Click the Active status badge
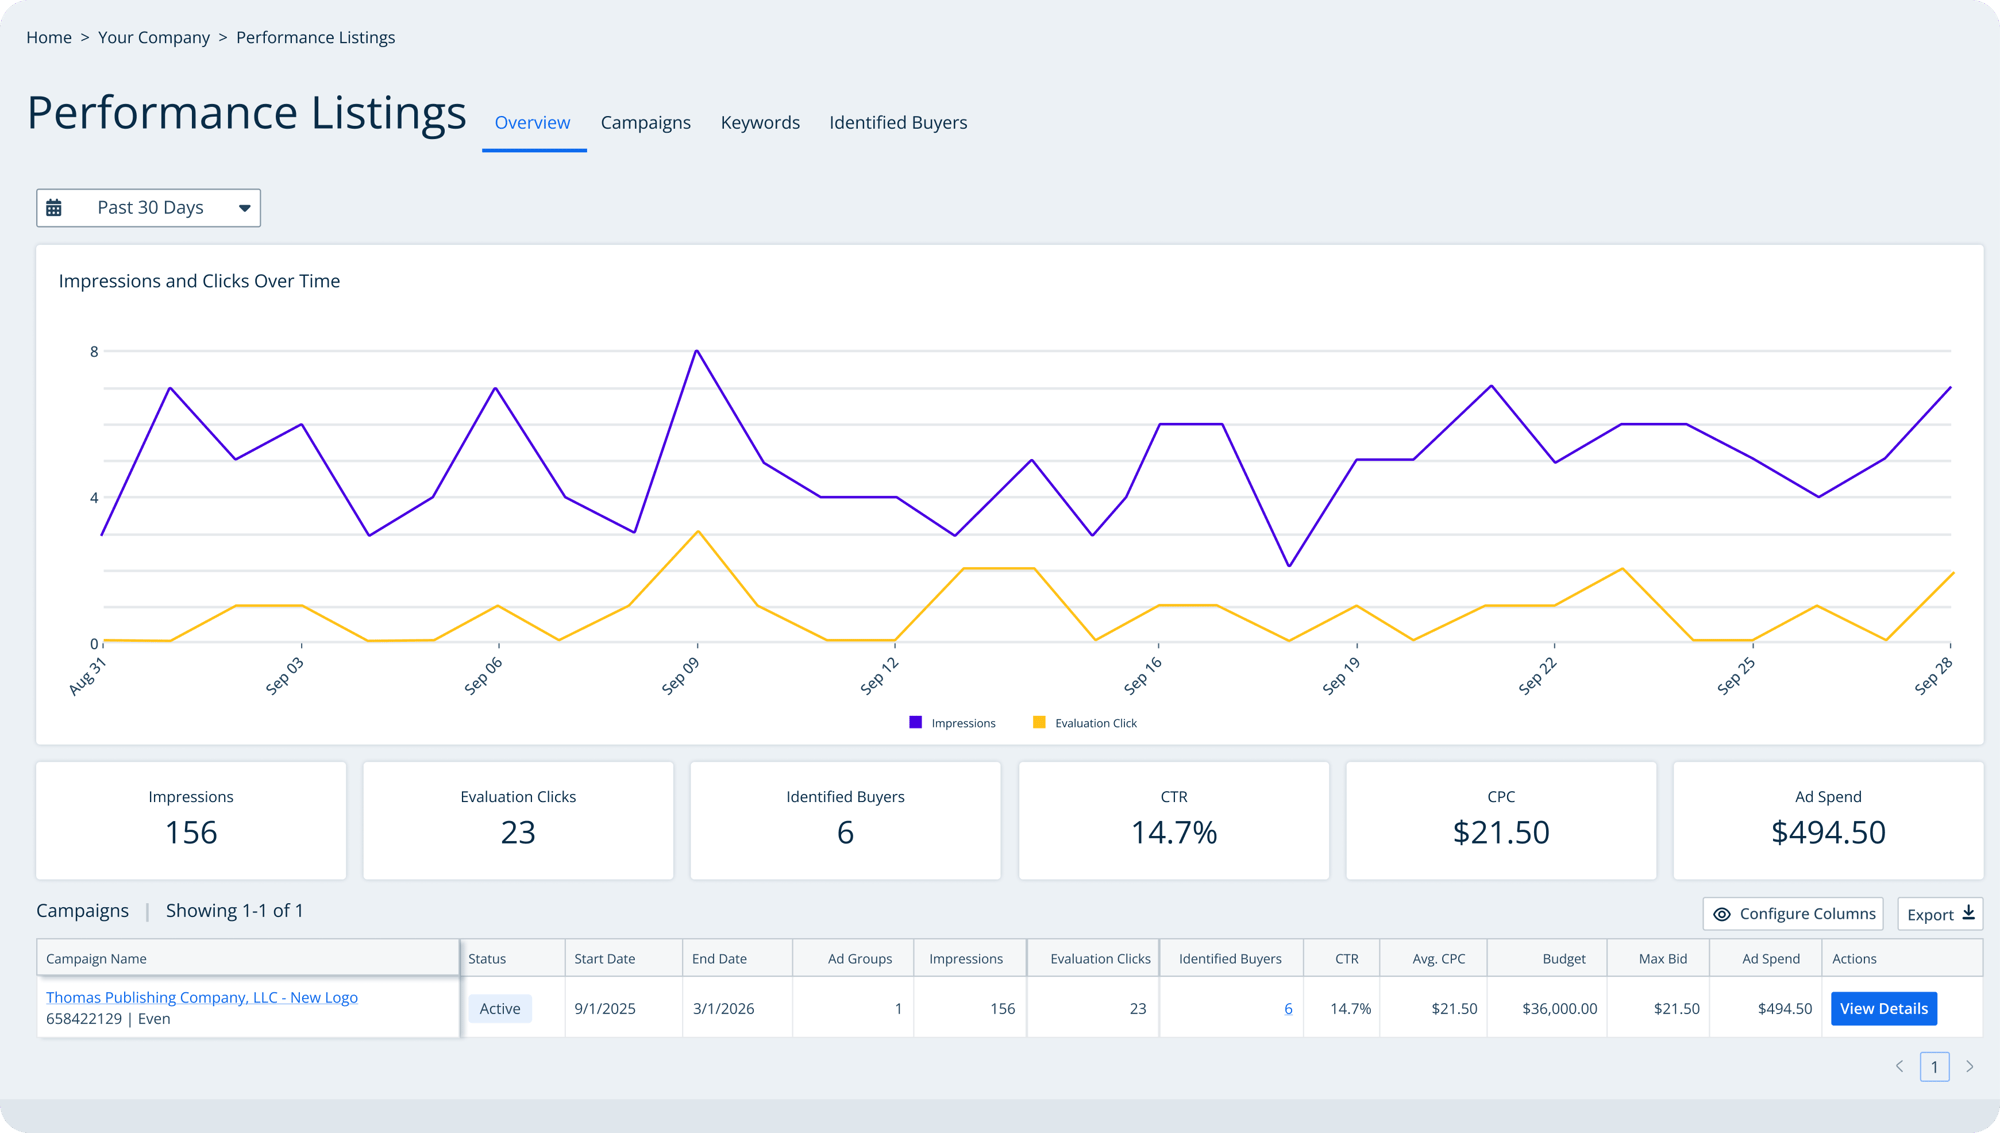Image resolution: width=2000 pixels, height=1133 pixels. [x=500, y=1009]
